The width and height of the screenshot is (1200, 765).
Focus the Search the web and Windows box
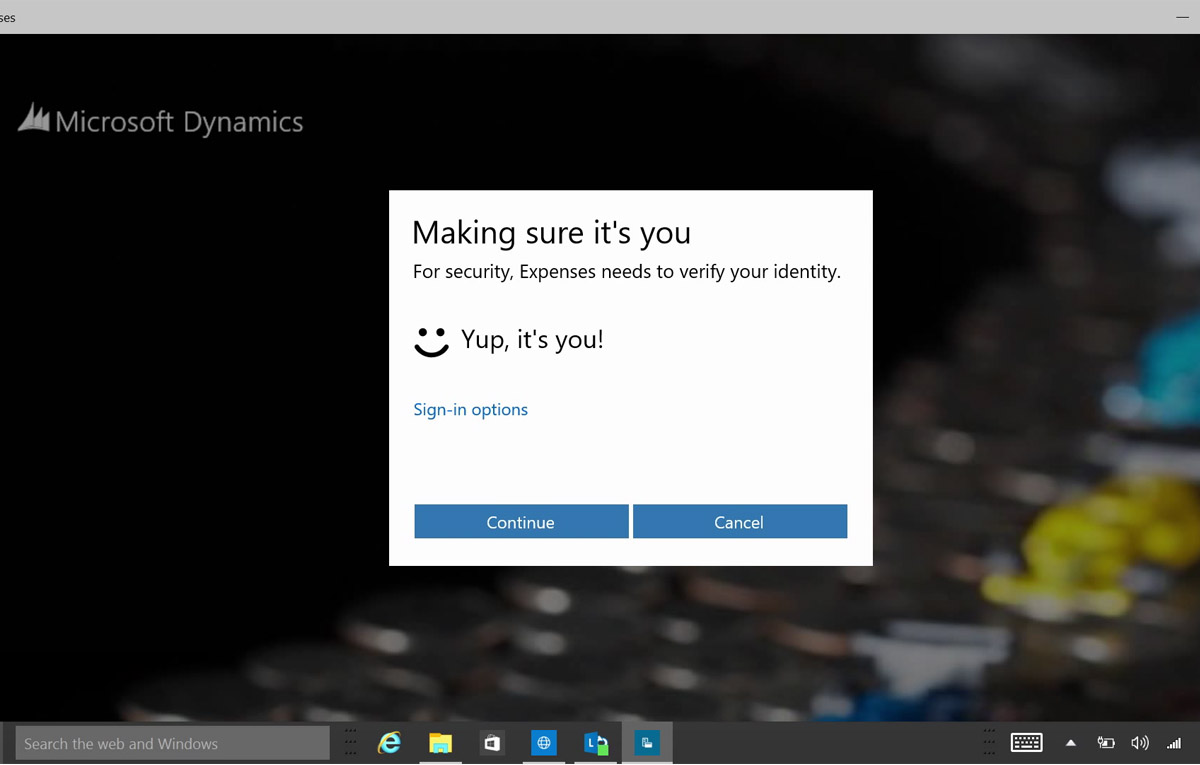(x=172, y=744)
